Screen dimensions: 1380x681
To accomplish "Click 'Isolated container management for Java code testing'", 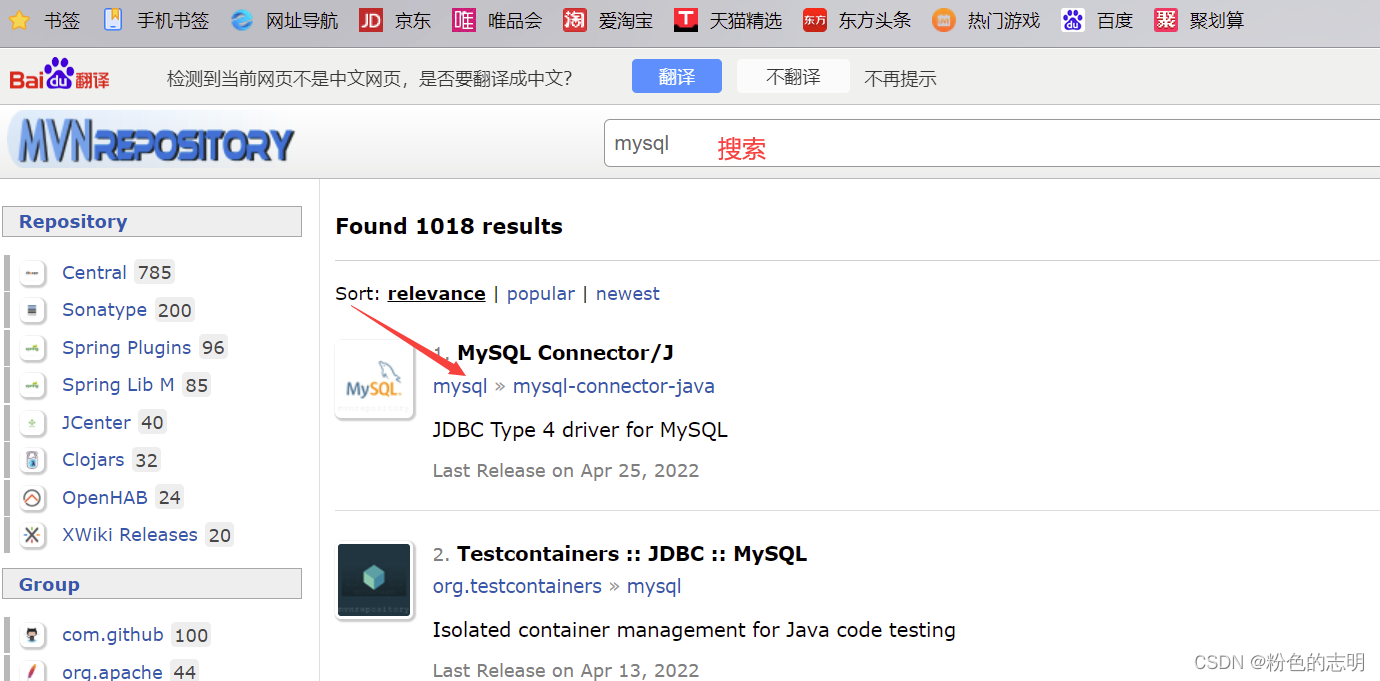I will (x=694, y=631).
